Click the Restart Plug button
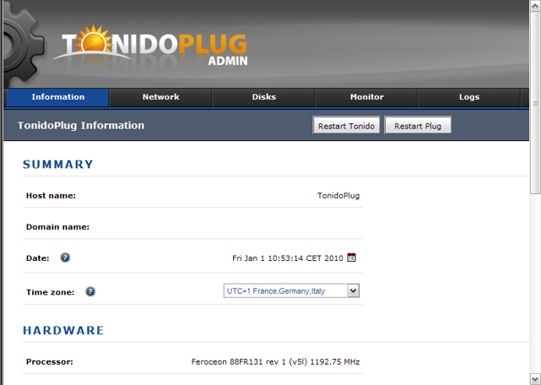The image size is (541, 385). pos(418,126)
